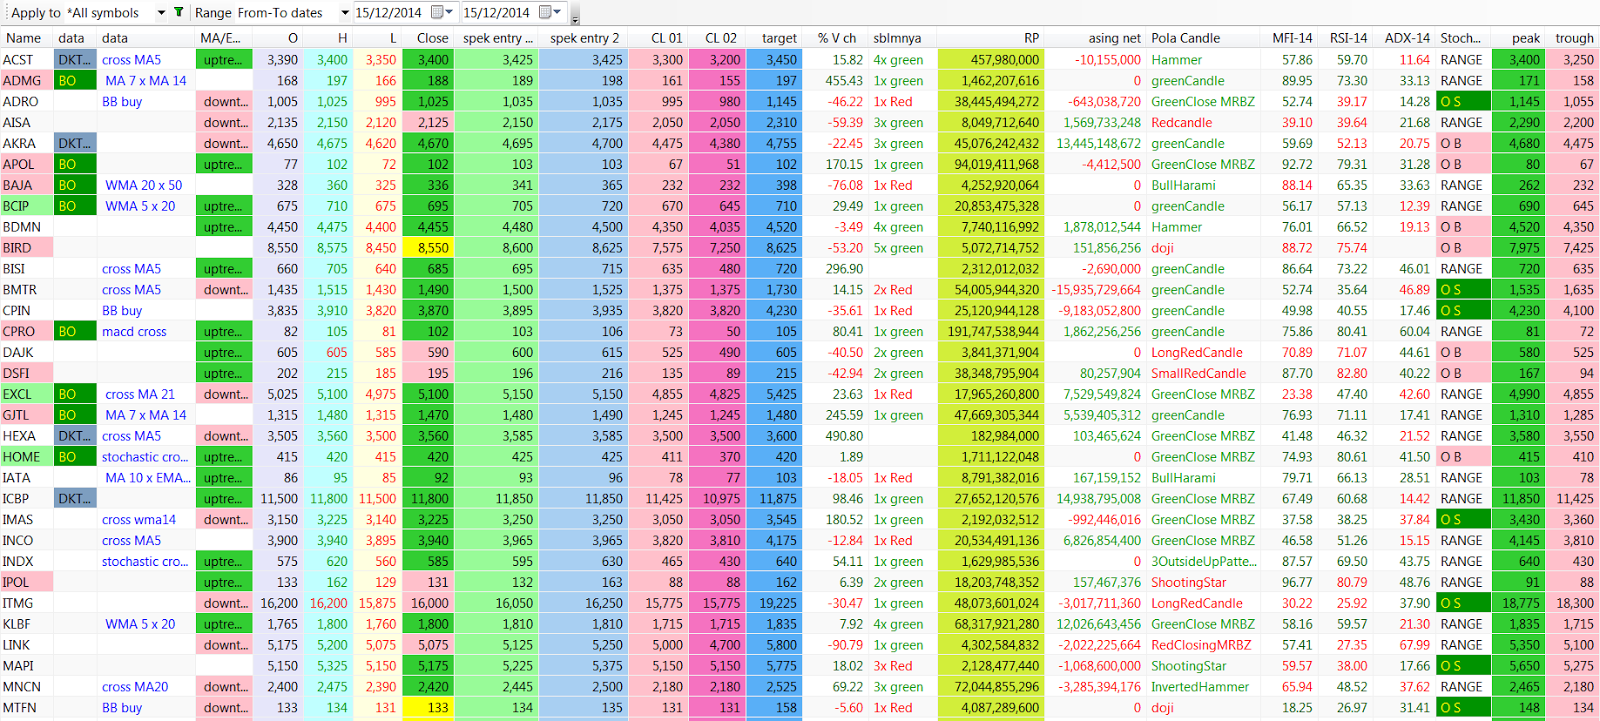Sort by the L column header
Image resolution: width=1600 pixels, height=721 pixels.
click(x=377, y=38)
